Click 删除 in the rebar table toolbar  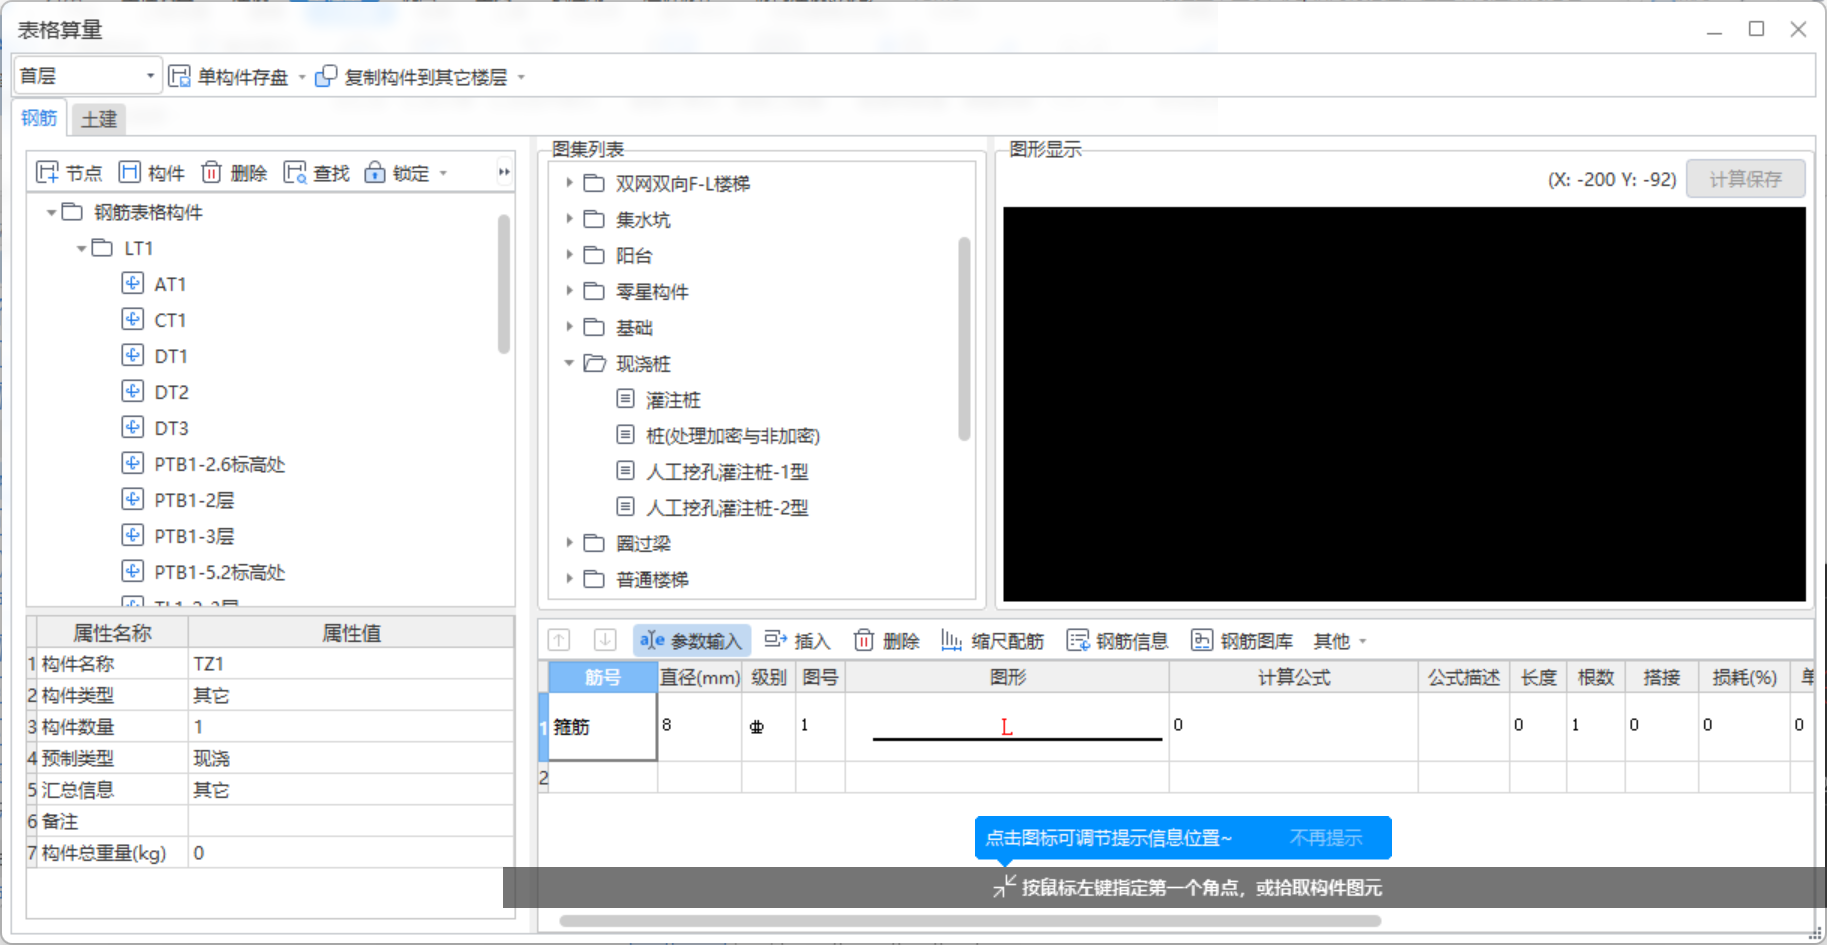[x=886, y=640]
